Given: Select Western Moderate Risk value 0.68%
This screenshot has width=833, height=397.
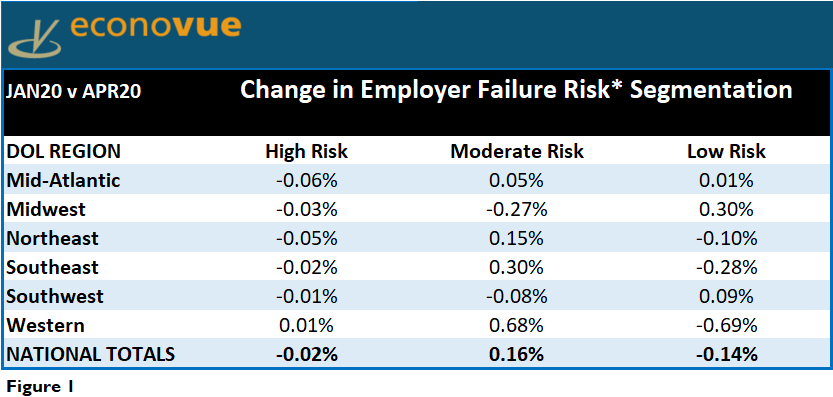Looking at the screenshot, I should point(517,325).
